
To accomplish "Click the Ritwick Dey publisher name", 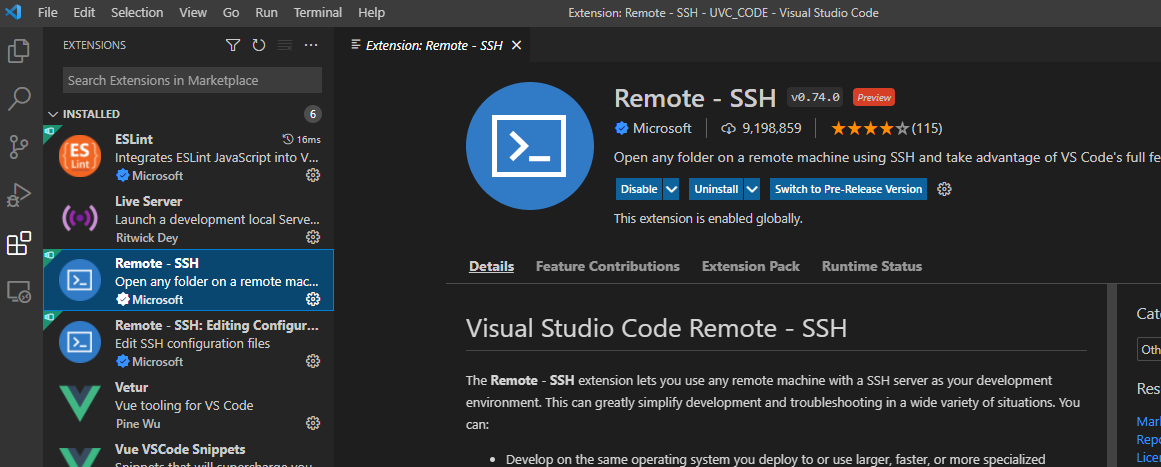I will (147, 238).
